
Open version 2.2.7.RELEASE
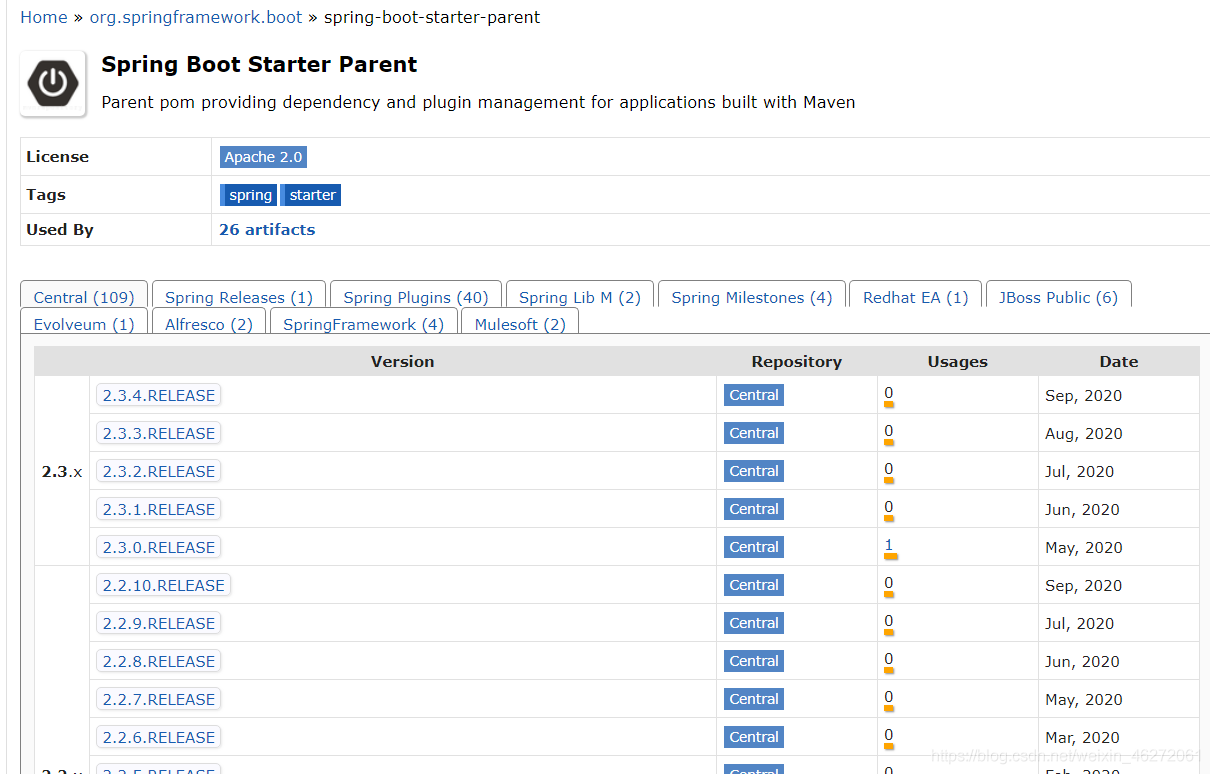(159, 699)
